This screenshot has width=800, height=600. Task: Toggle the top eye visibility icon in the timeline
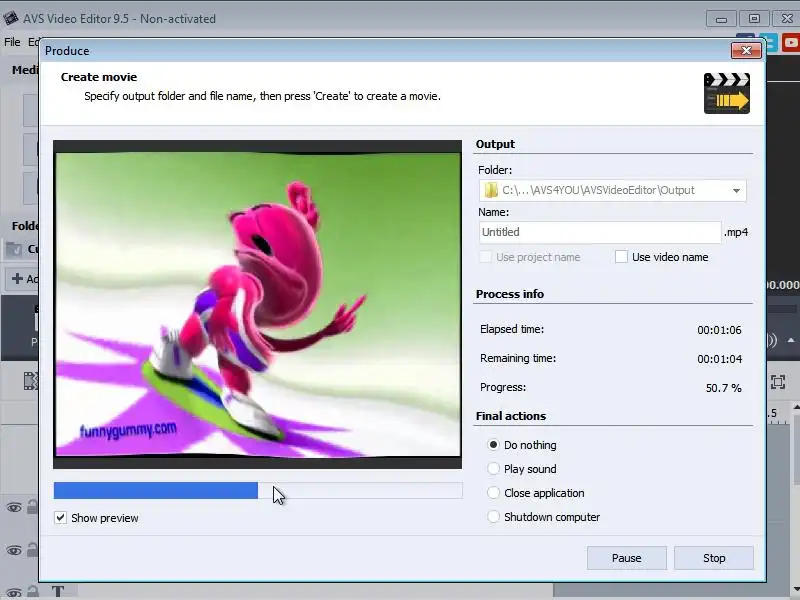[x=14, y=507]
